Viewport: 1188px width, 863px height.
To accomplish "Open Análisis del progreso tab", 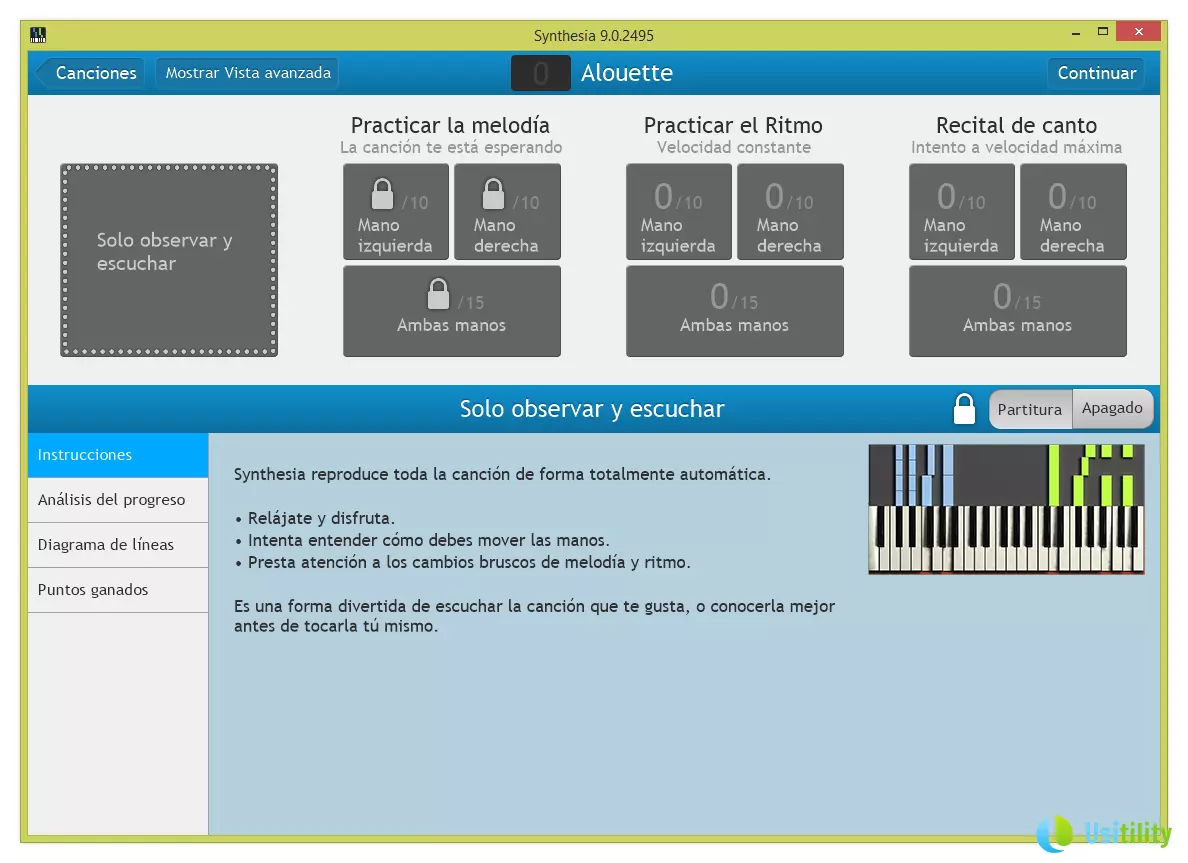I will [x=118, y=500].
